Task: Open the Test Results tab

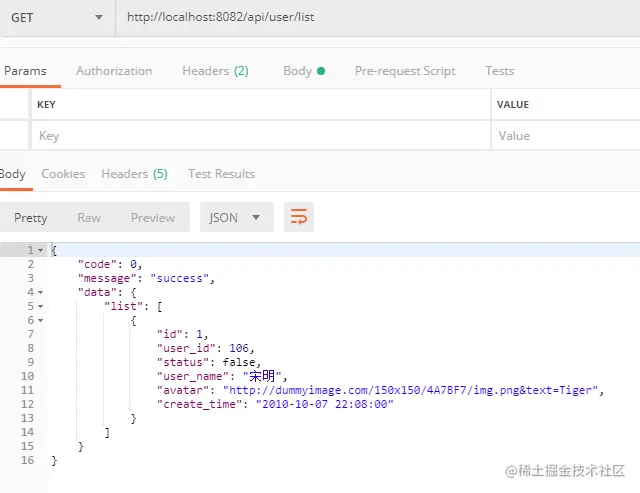Action: tap(221, 174)
